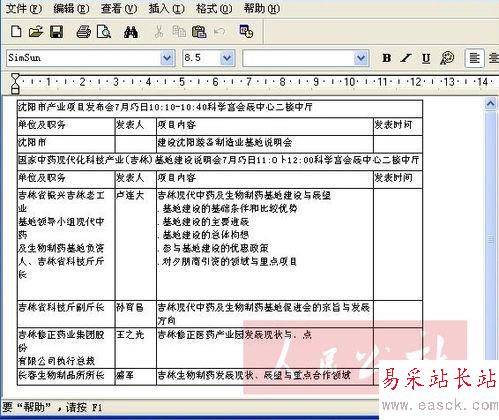Open a file with the Open folder icon
Viewport: 499px width, 420px height.
pyautogui.click(x=36, y=32)
